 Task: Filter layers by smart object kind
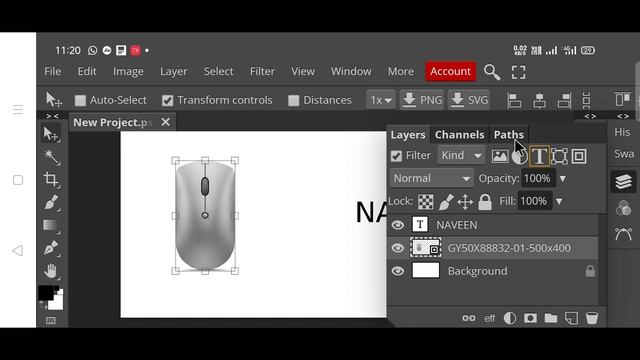tap(579, 156)
